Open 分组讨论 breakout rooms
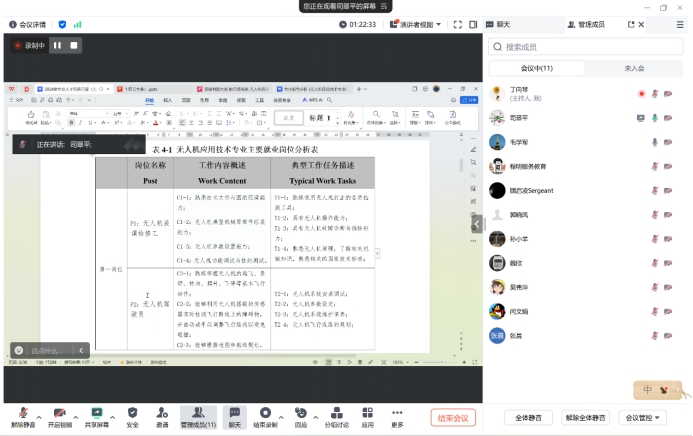693x436 pixels. tap(337, 412)
